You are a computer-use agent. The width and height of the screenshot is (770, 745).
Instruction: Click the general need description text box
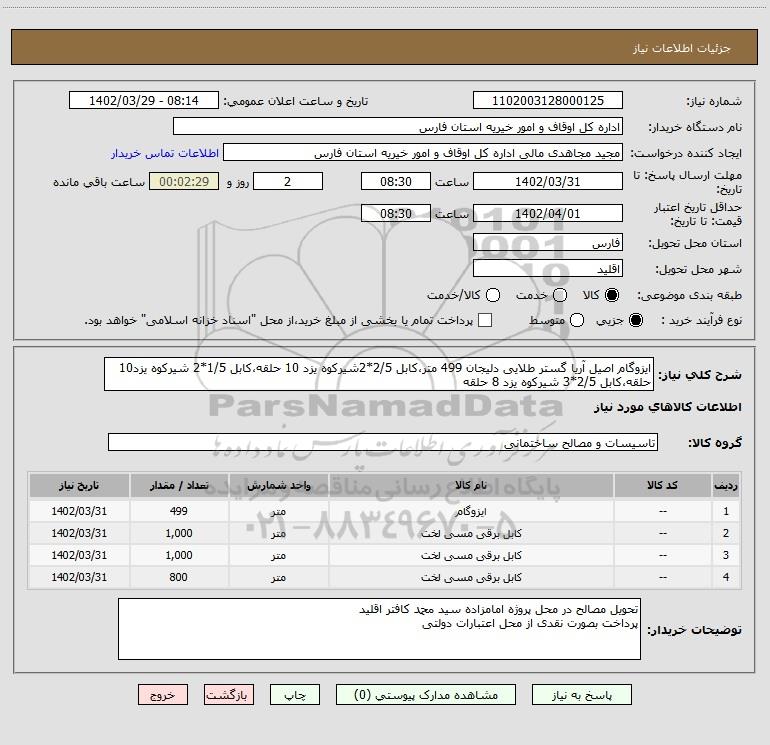coord(379,374)
